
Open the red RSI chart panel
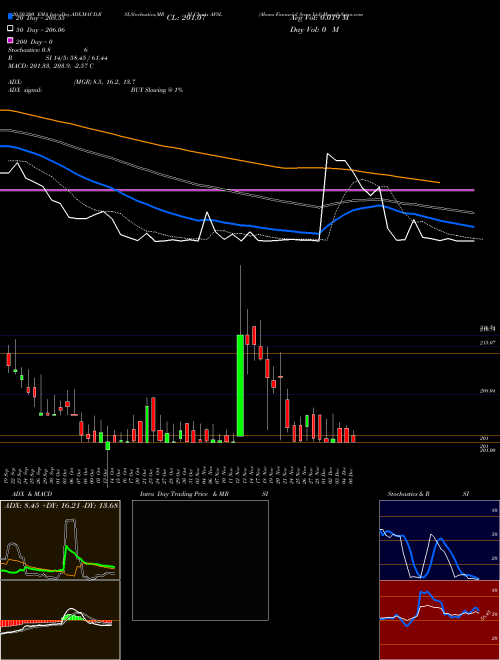tap(439, 620)
